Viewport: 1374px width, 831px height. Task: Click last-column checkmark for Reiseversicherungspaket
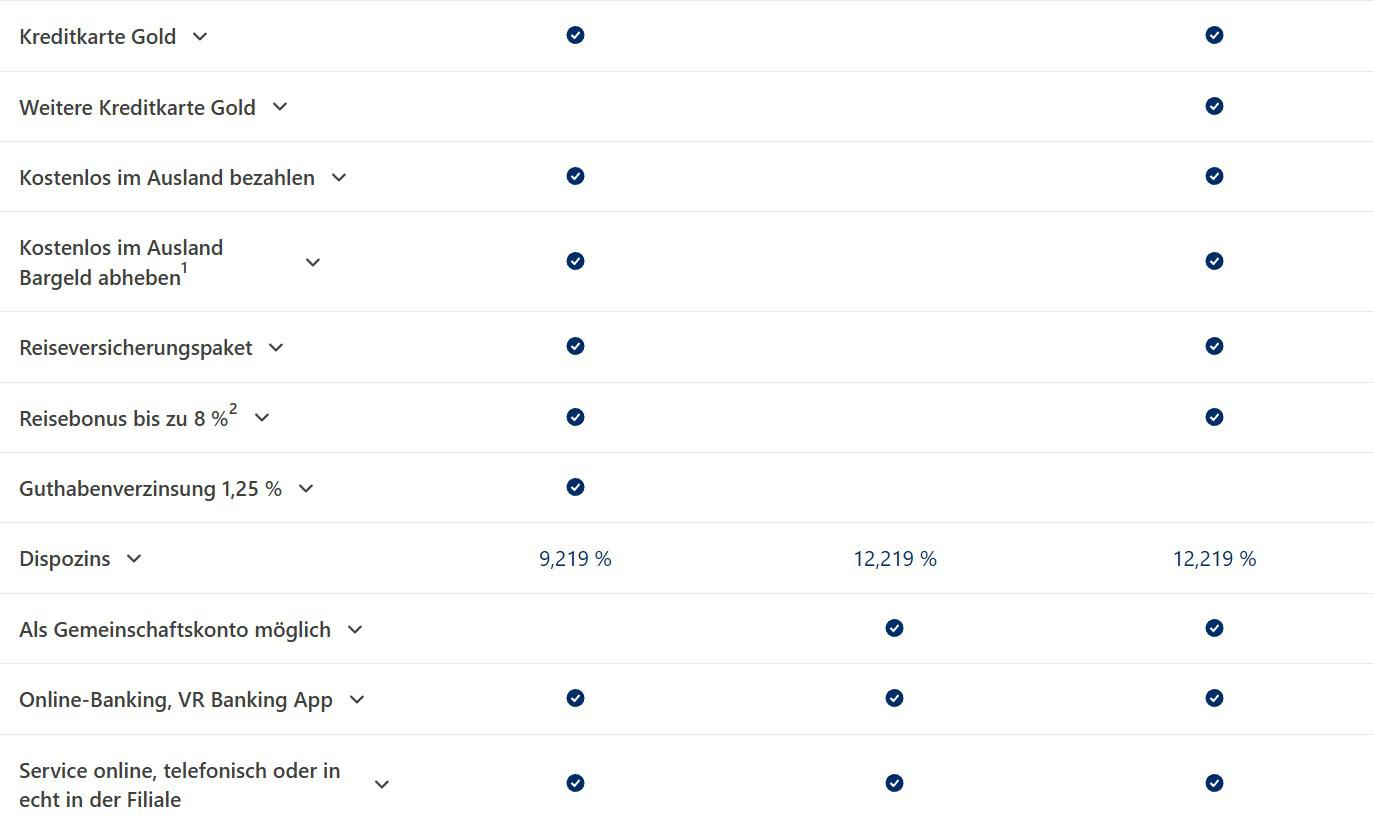1214,346
